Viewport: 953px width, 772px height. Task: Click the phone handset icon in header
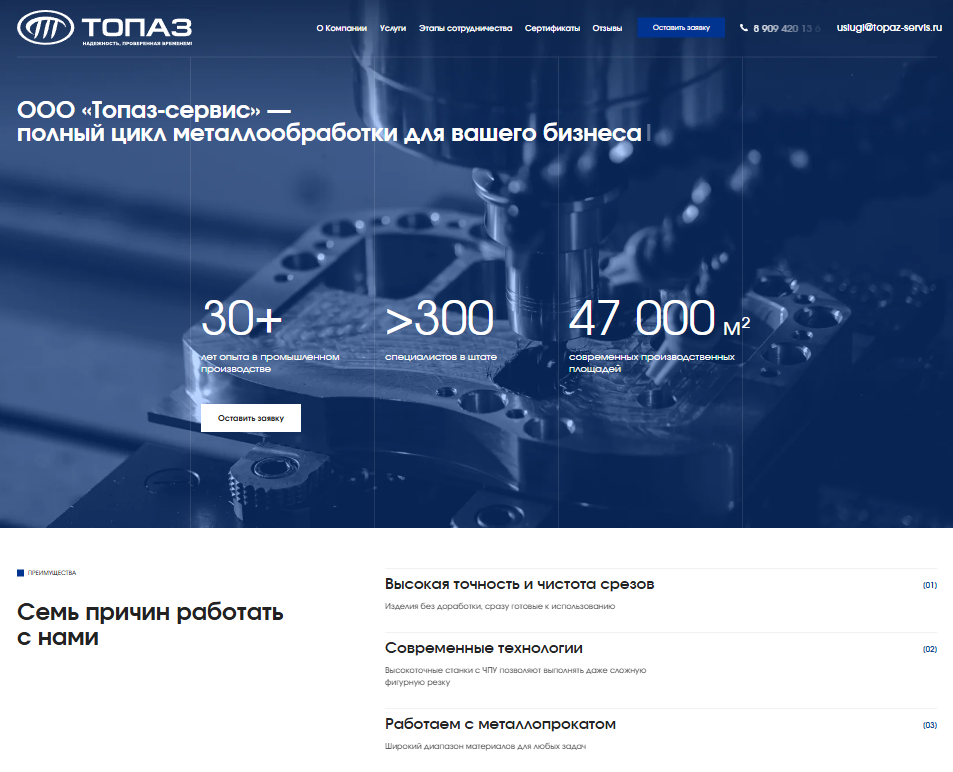click(x=743, y=28)
